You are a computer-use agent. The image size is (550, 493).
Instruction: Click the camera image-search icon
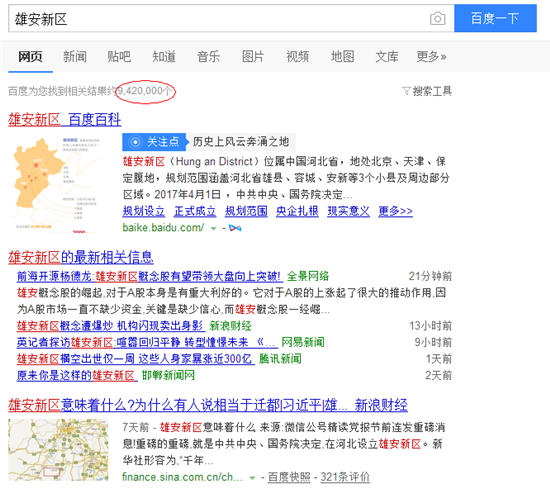click(x=437, y=18)
